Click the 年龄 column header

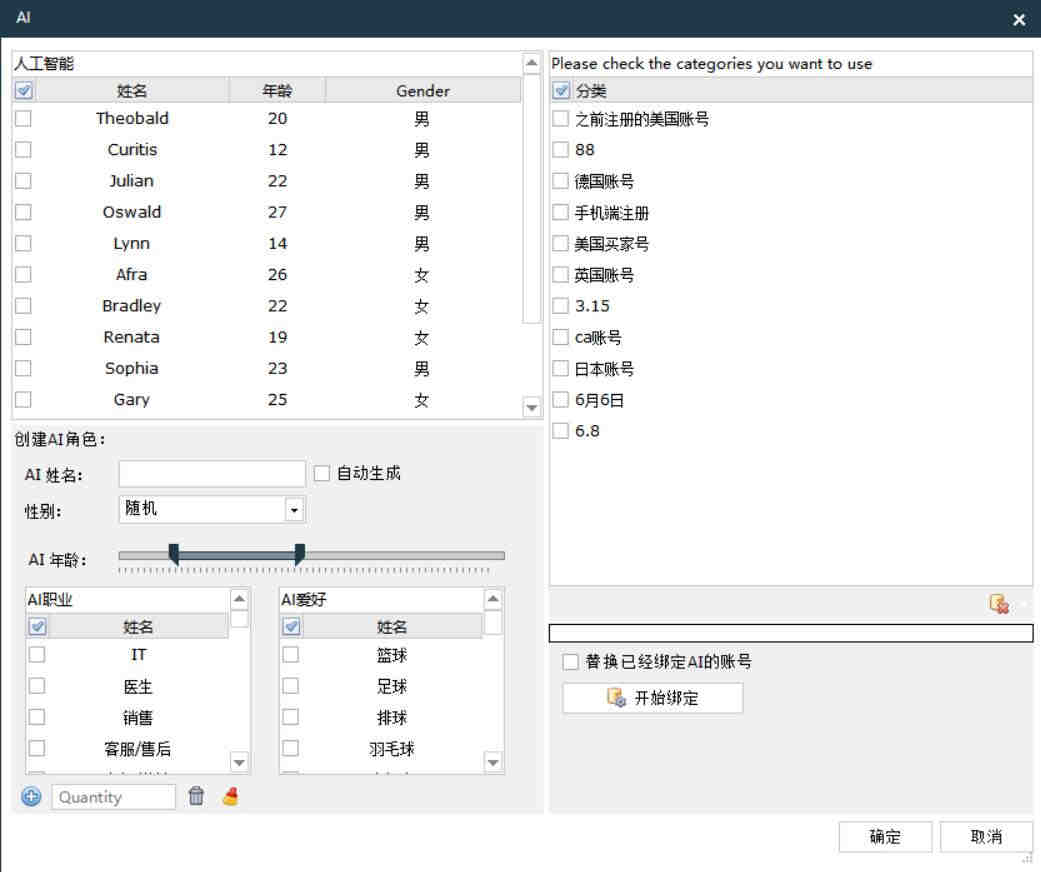277,91
